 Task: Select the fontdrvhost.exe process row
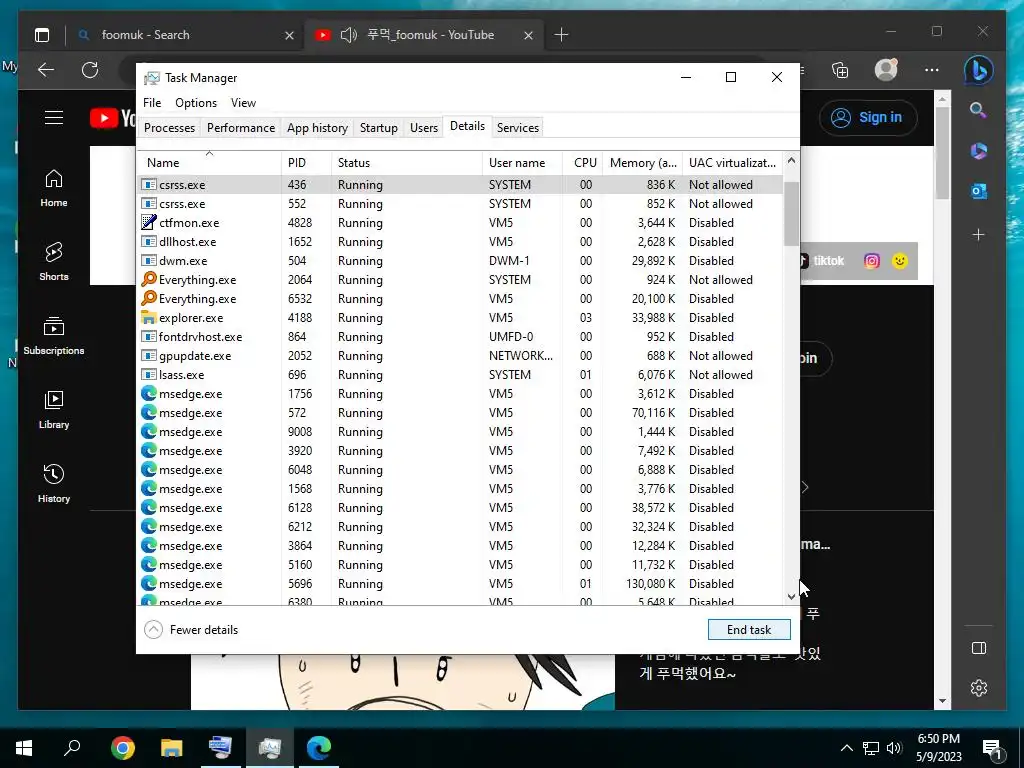click(x=460, y=337)
